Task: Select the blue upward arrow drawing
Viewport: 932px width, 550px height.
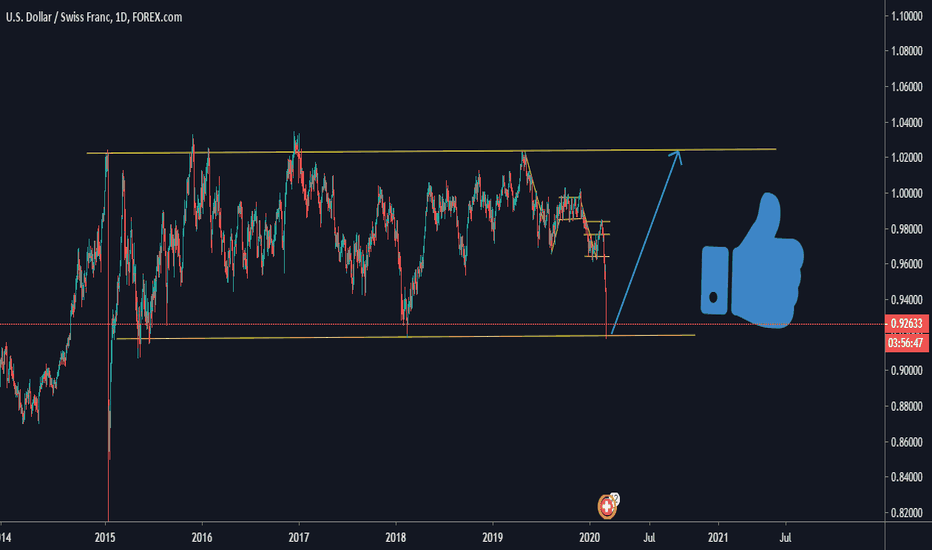Action: pyautogui.click(x=646, y=242)
